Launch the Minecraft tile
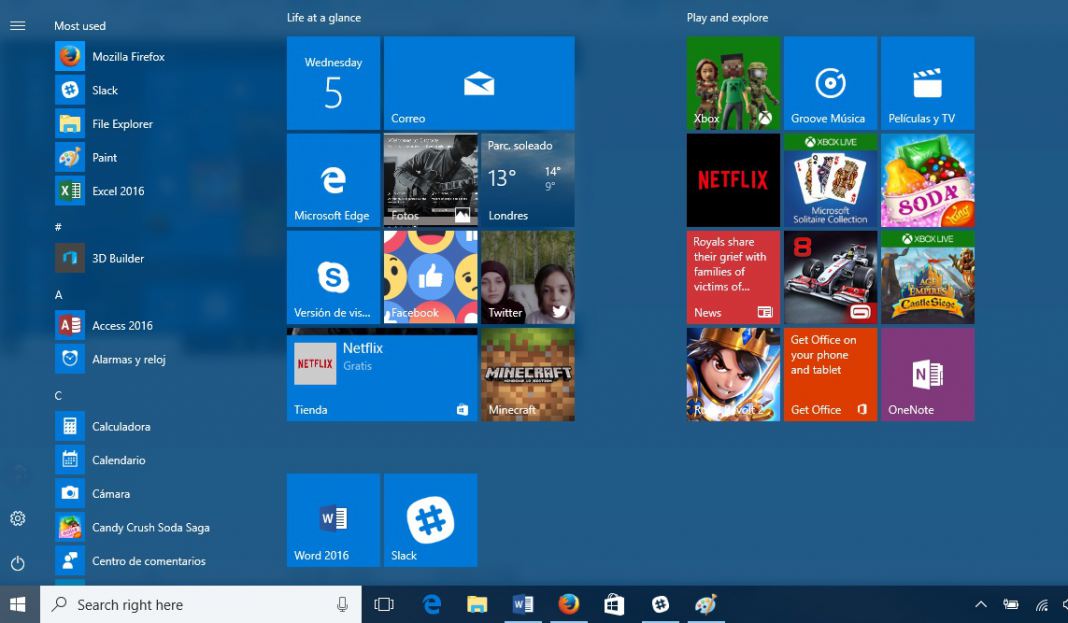This screenshot has width=1068, height=623. coord(528,374)
